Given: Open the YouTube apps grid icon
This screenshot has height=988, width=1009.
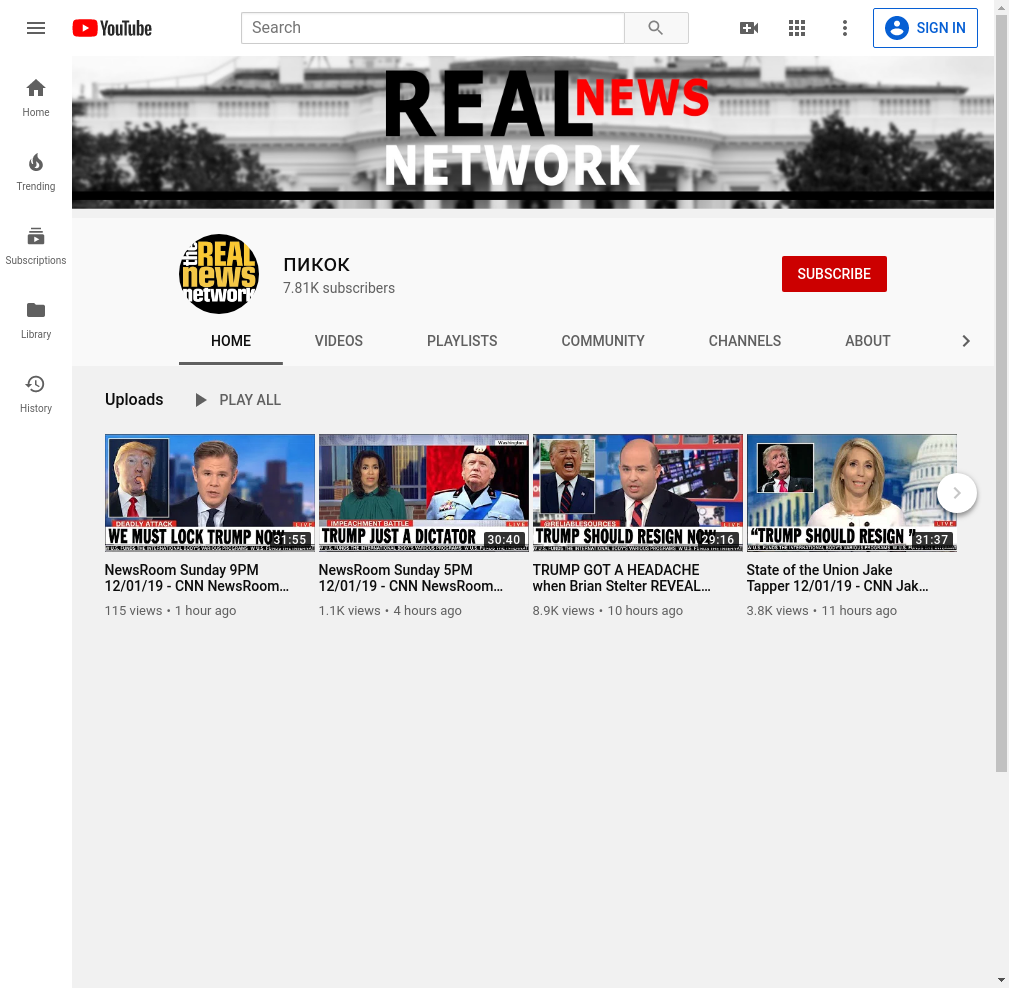Looking at the screenshot, I should tap(797, 28).
